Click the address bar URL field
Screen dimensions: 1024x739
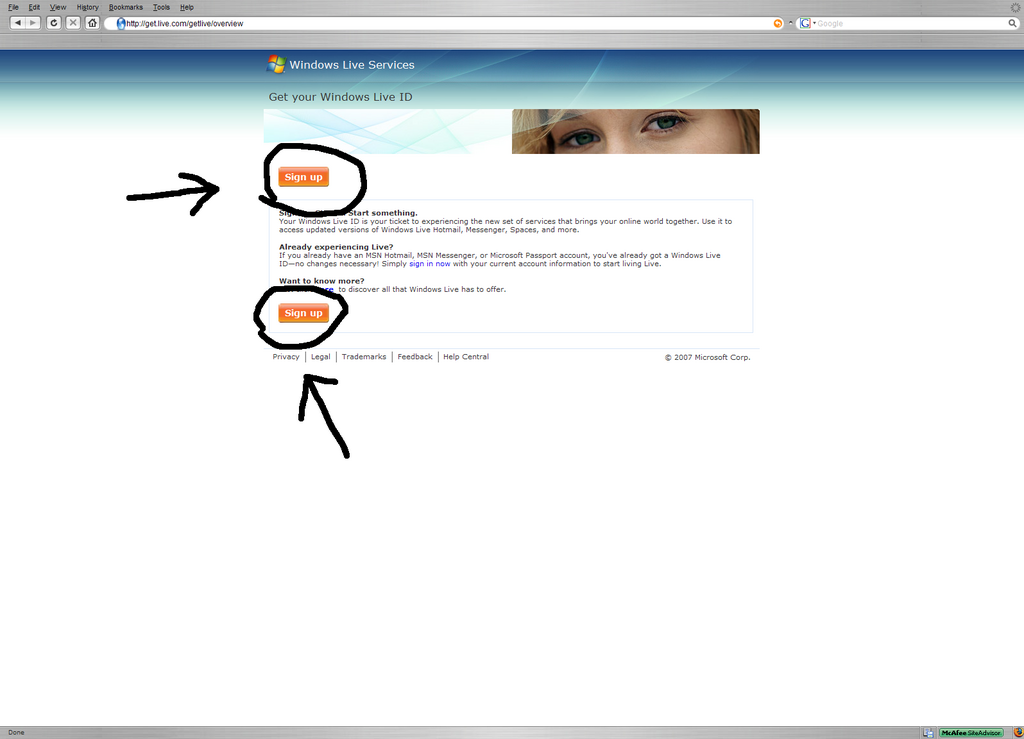(x=444, y=24)
